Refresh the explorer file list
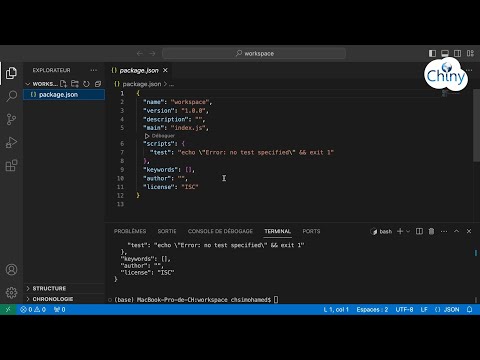The width and height of the screenshot is (480, 360). [x=86, y=84]
